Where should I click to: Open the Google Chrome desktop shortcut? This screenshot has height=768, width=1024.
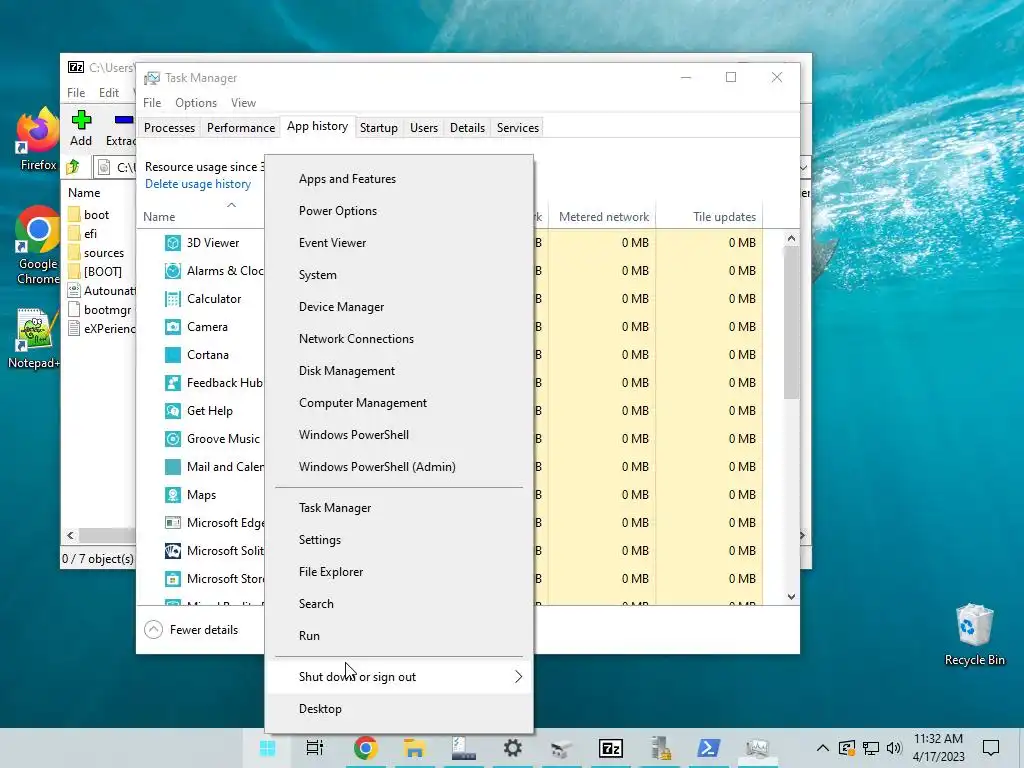(x=38, y=246)
